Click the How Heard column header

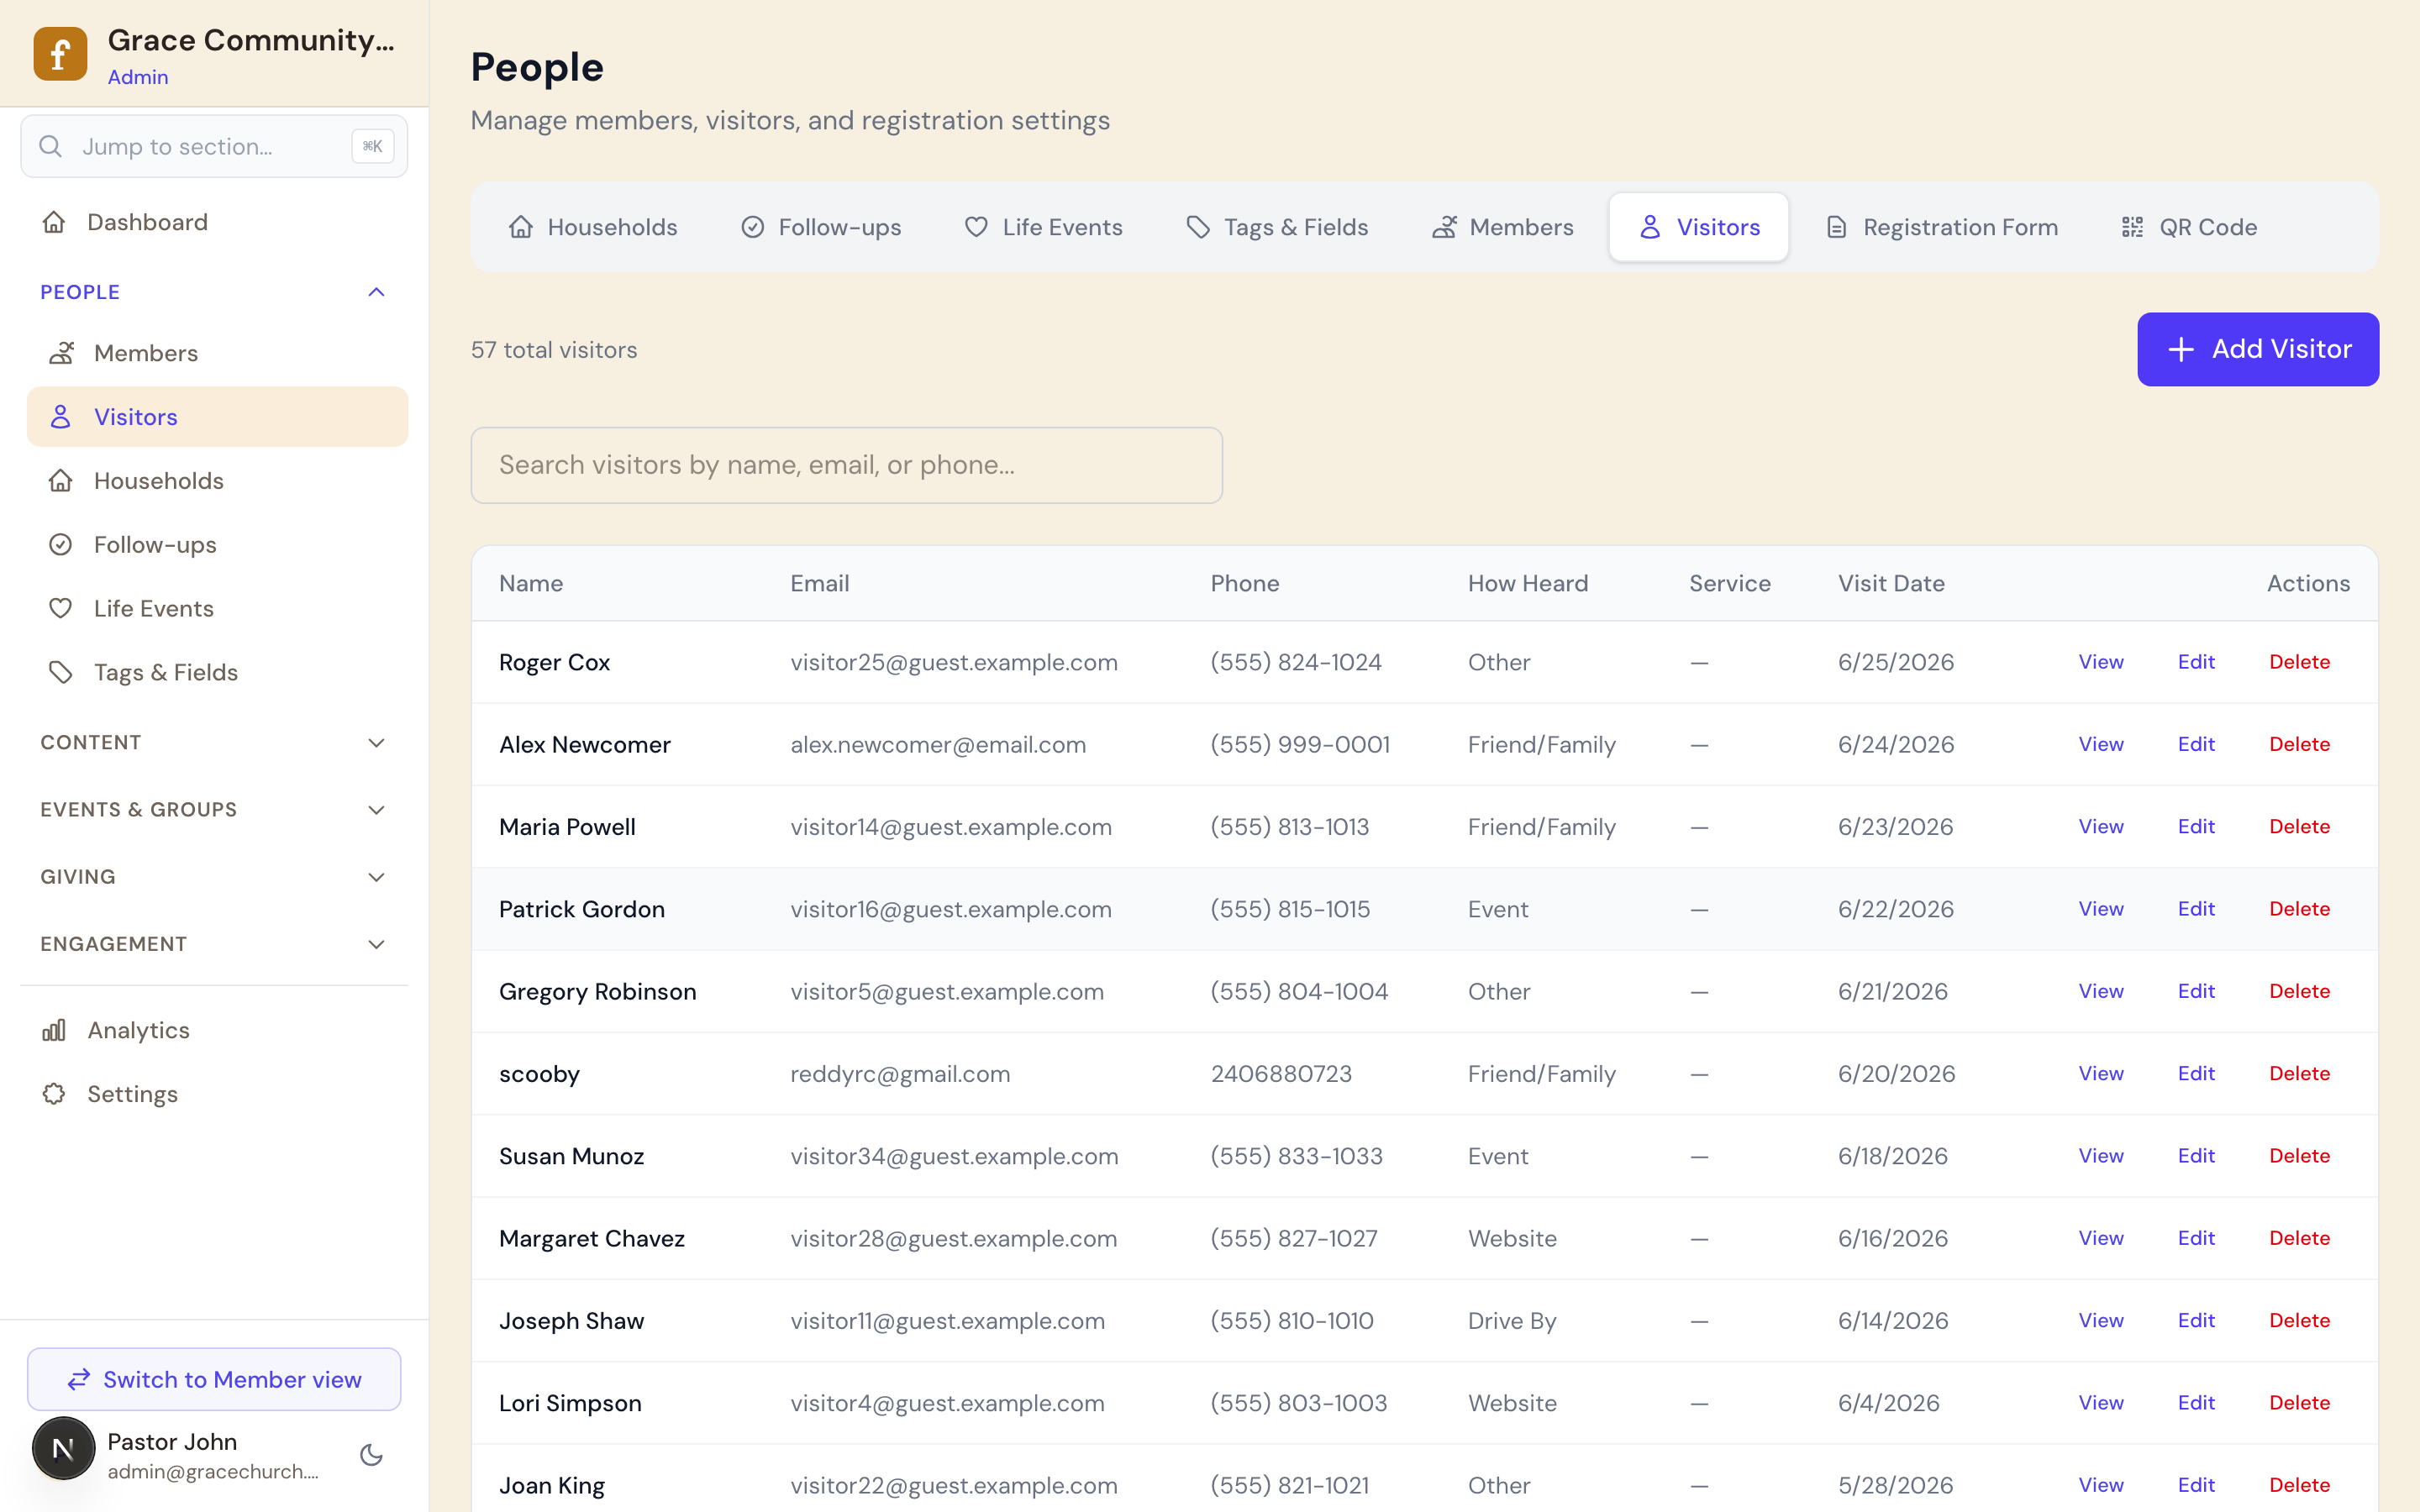tap(1527, 584)
